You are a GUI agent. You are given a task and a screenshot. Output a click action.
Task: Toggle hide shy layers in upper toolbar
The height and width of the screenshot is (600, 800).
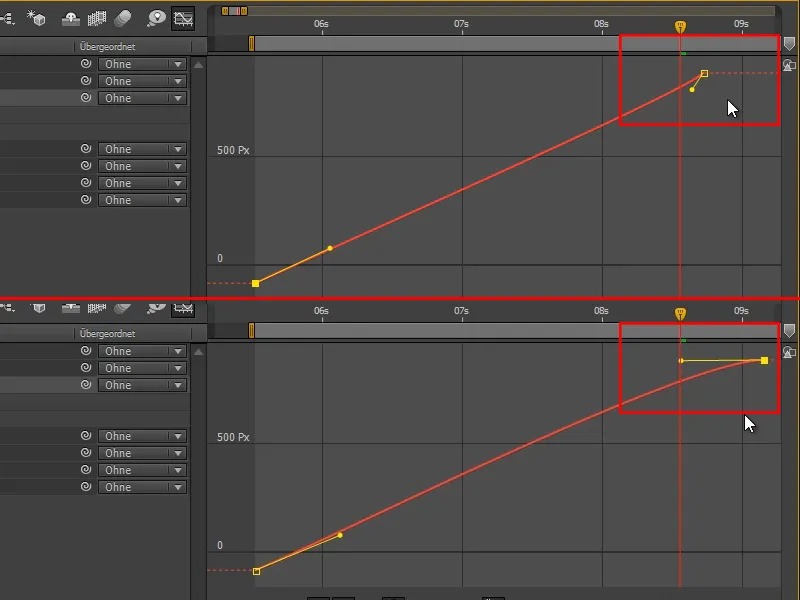70,19
